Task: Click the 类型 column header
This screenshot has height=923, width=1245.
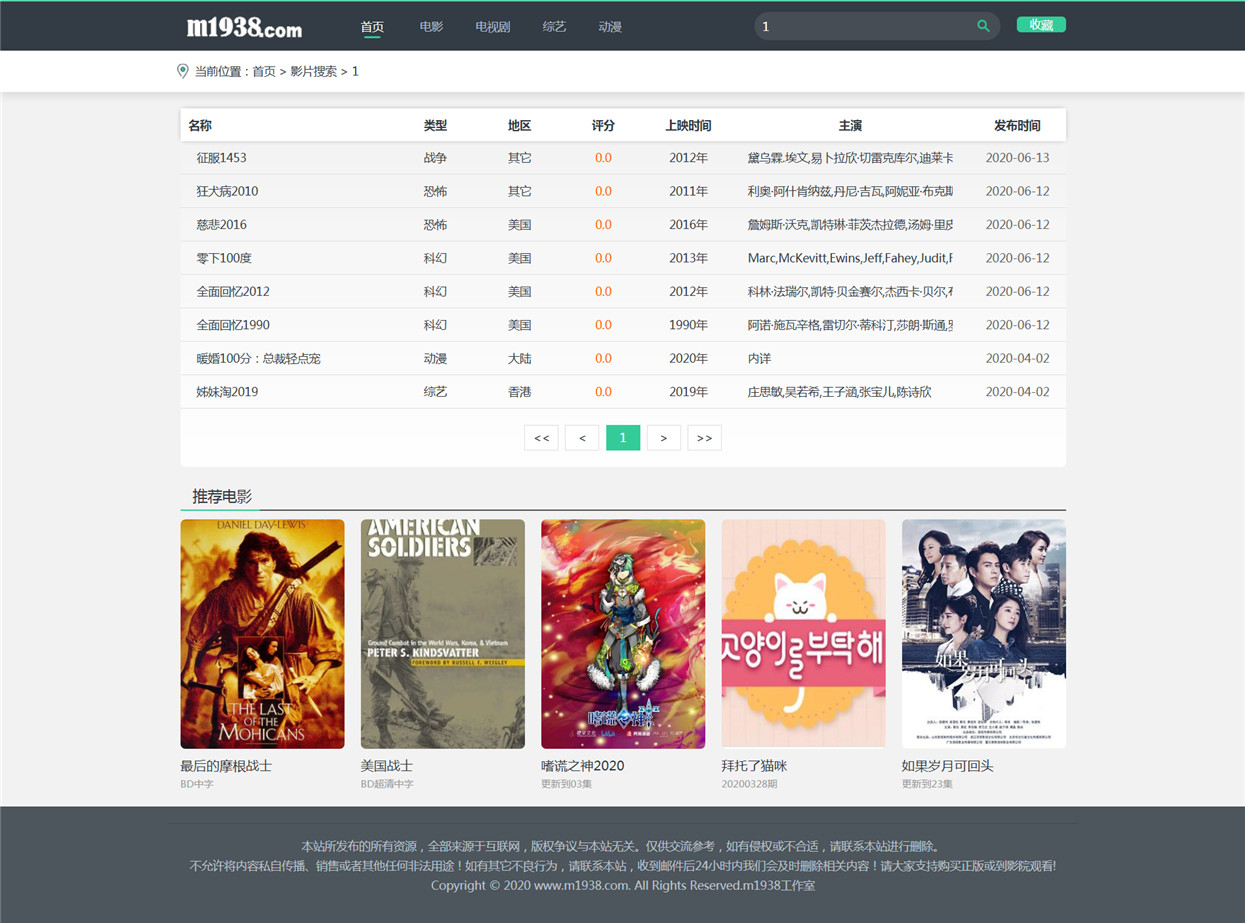Action: pyautogui.click(x=435, y=126)
